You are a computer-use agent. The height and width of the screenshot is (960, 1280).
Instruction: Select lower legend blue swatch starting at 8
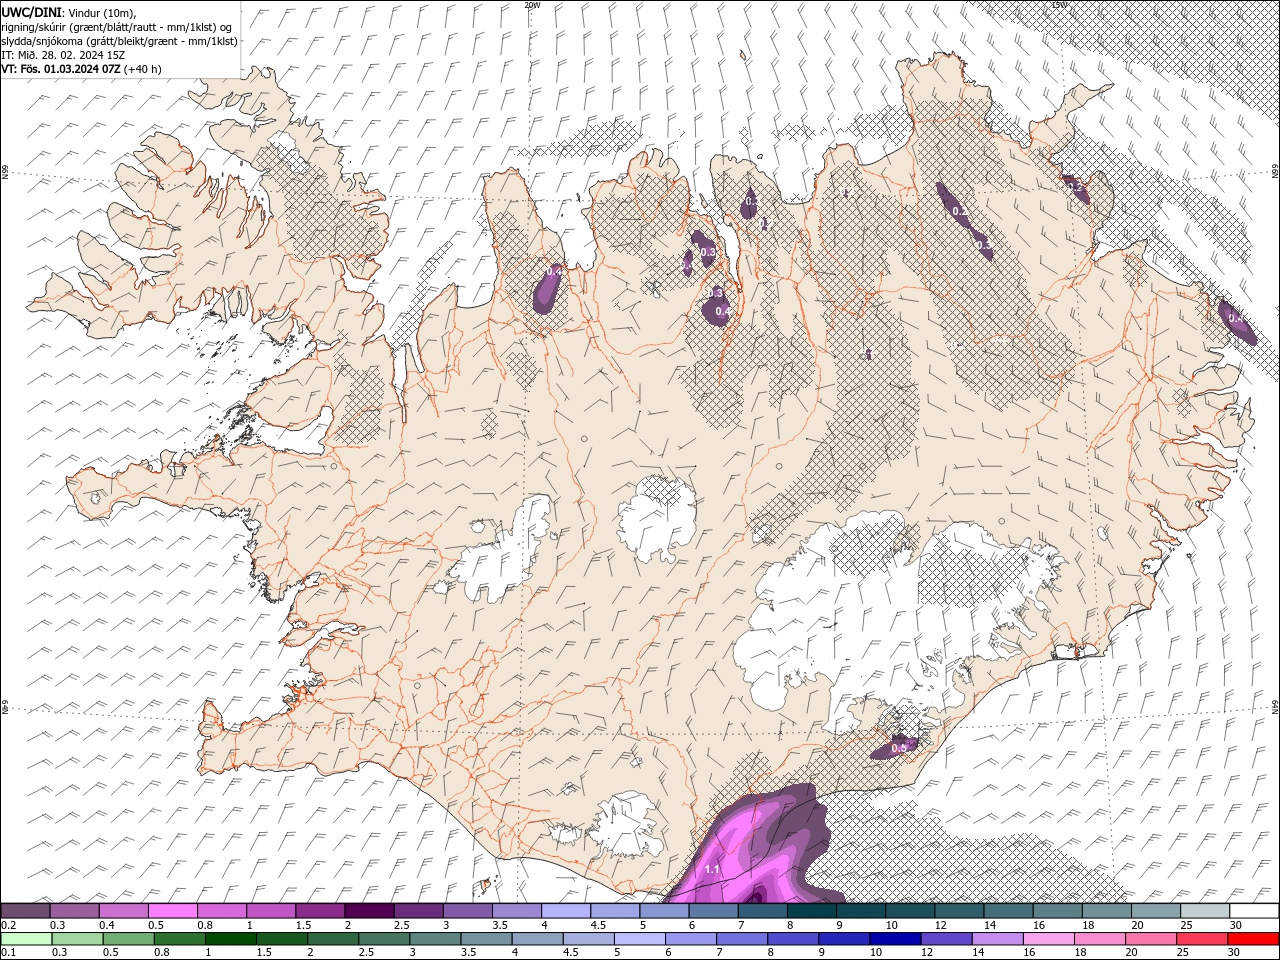[x=793, y=939]
